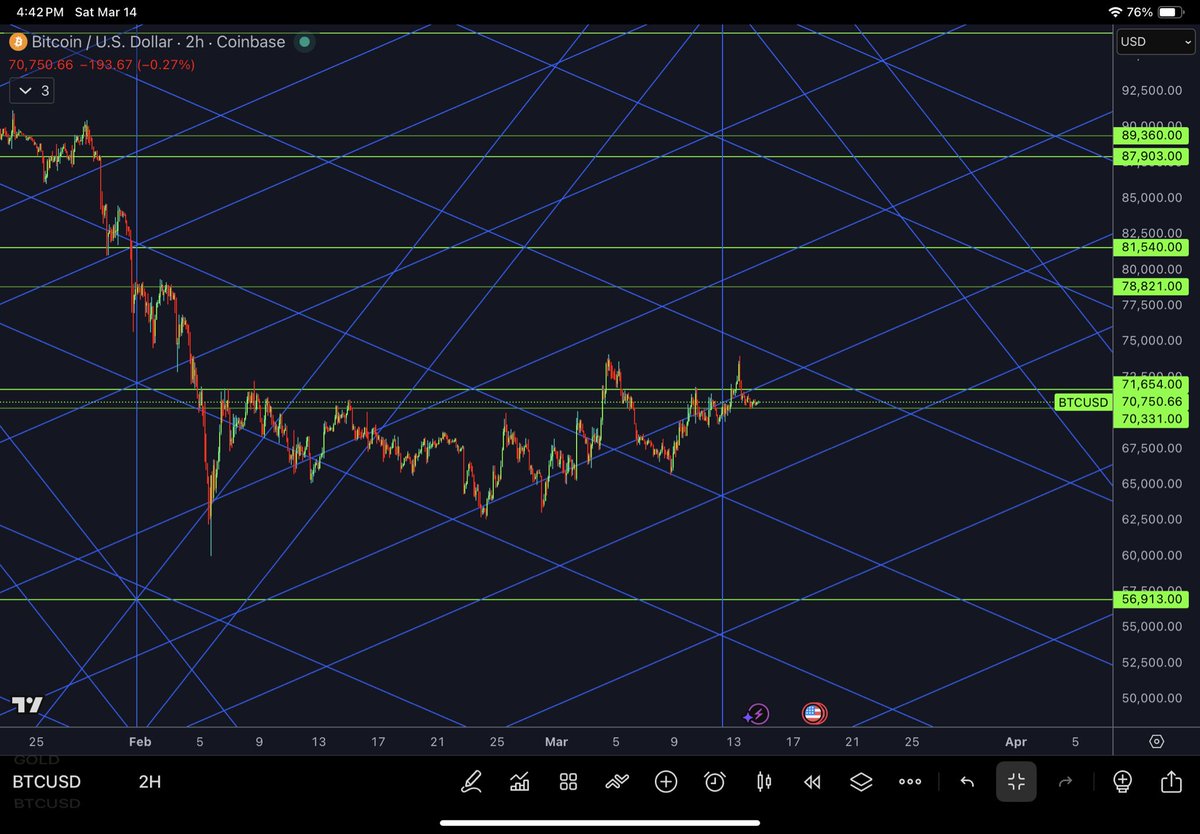1200x834 pixels.
Task: Open the USD currency dropdown
Action: coord(1154,42)
